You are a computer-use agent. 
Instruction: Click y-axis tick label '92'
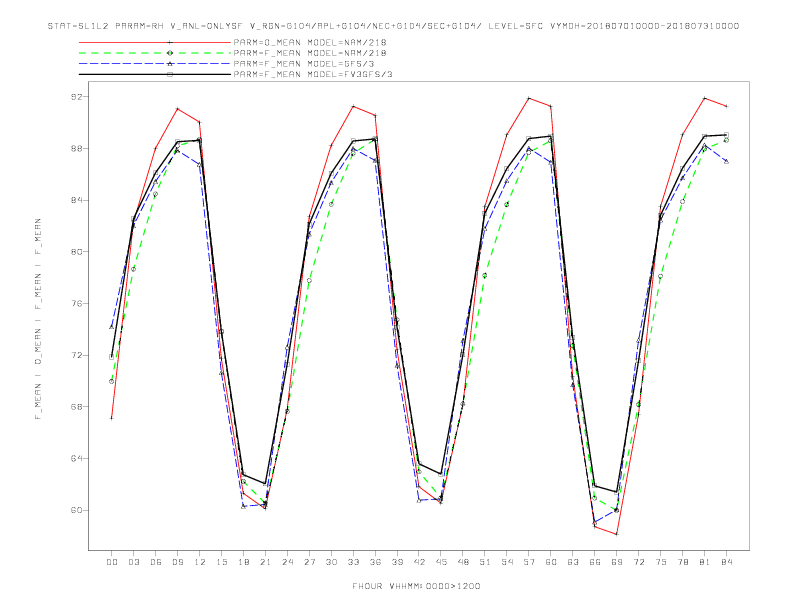(x=77, y=96)
